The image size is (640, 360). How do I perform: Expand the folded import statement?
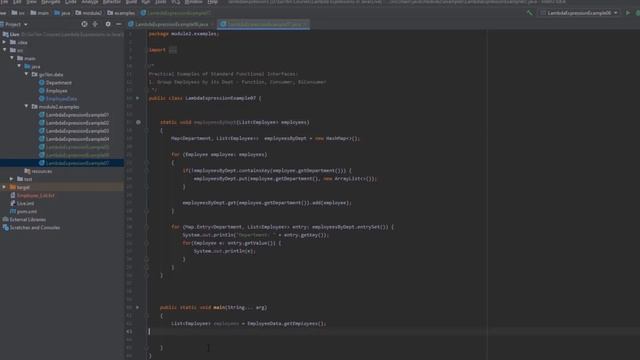tap(173, 50)
